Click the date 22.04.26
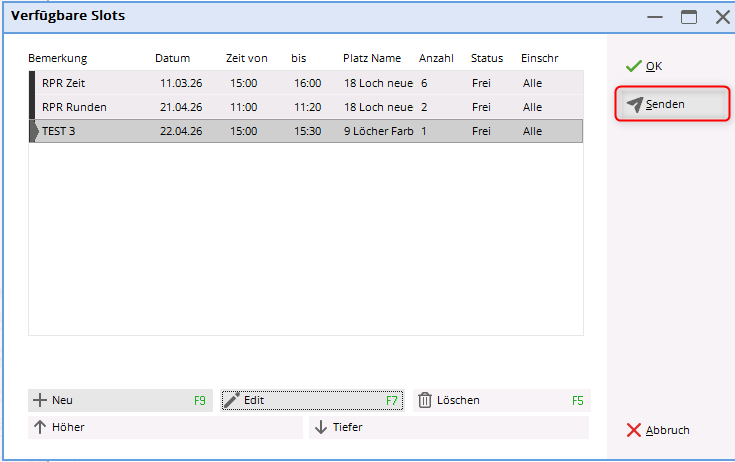The image size is (735, 462). [x=181, y=131]
